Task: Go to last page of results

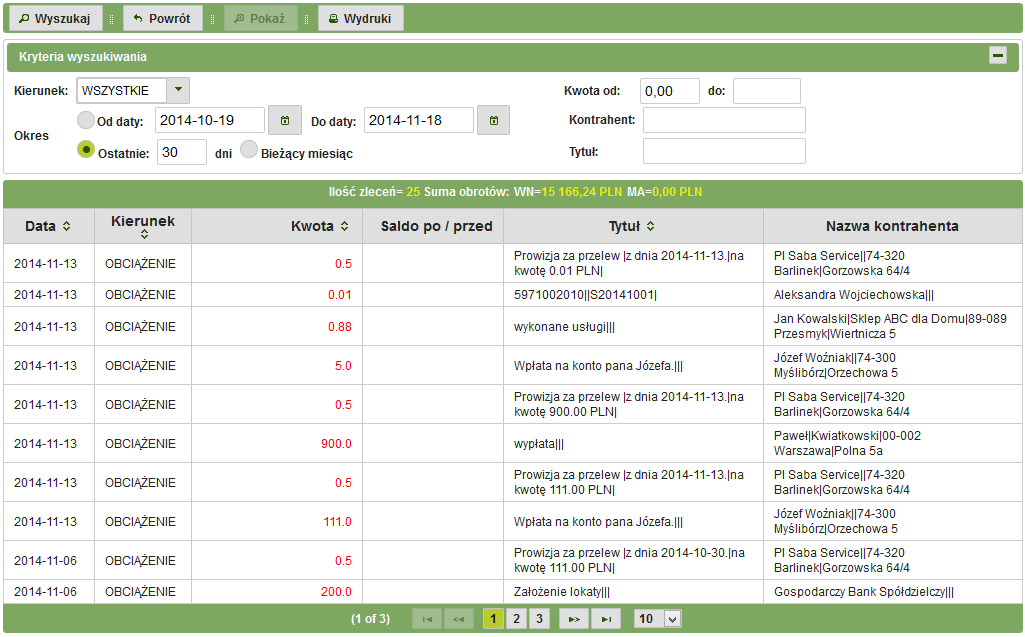Action: pyautogui.click(x=606, y=619)
